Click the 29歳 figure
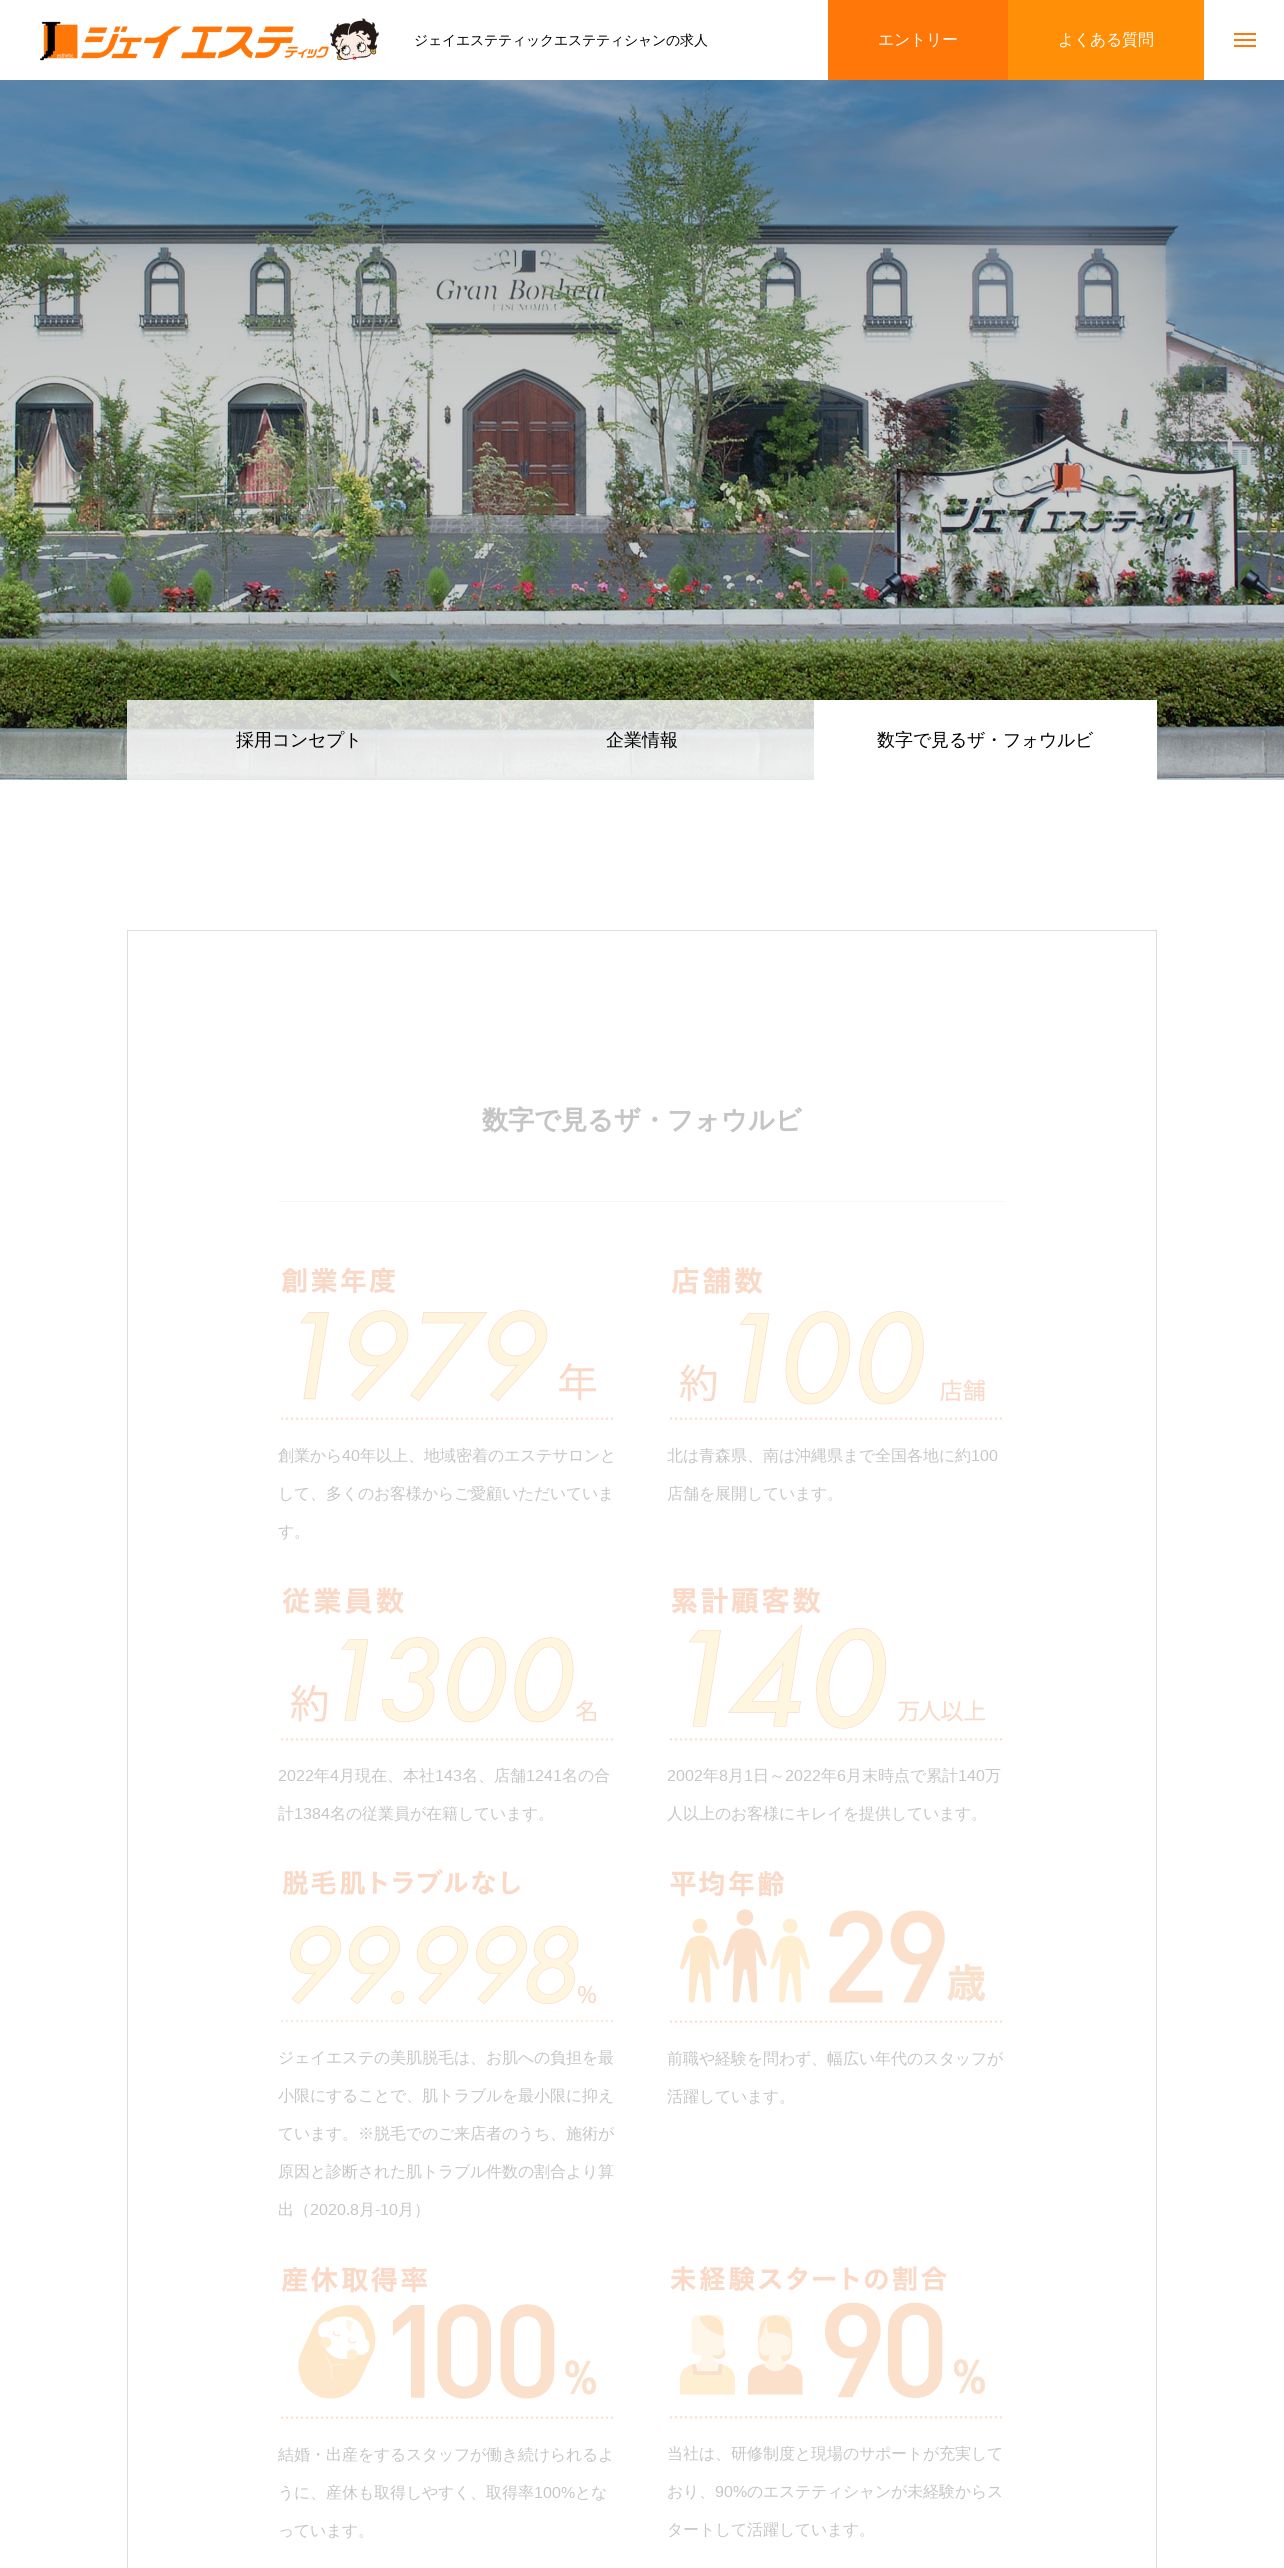 906,1957
